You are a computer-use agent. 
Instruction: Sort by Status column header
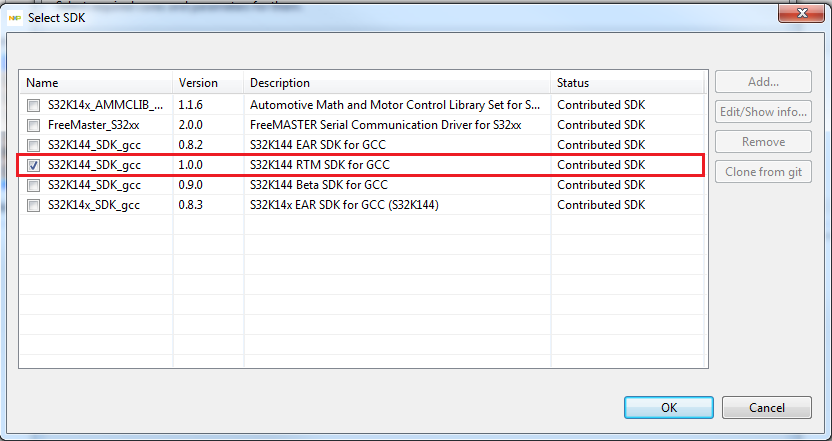pos(627,83)
